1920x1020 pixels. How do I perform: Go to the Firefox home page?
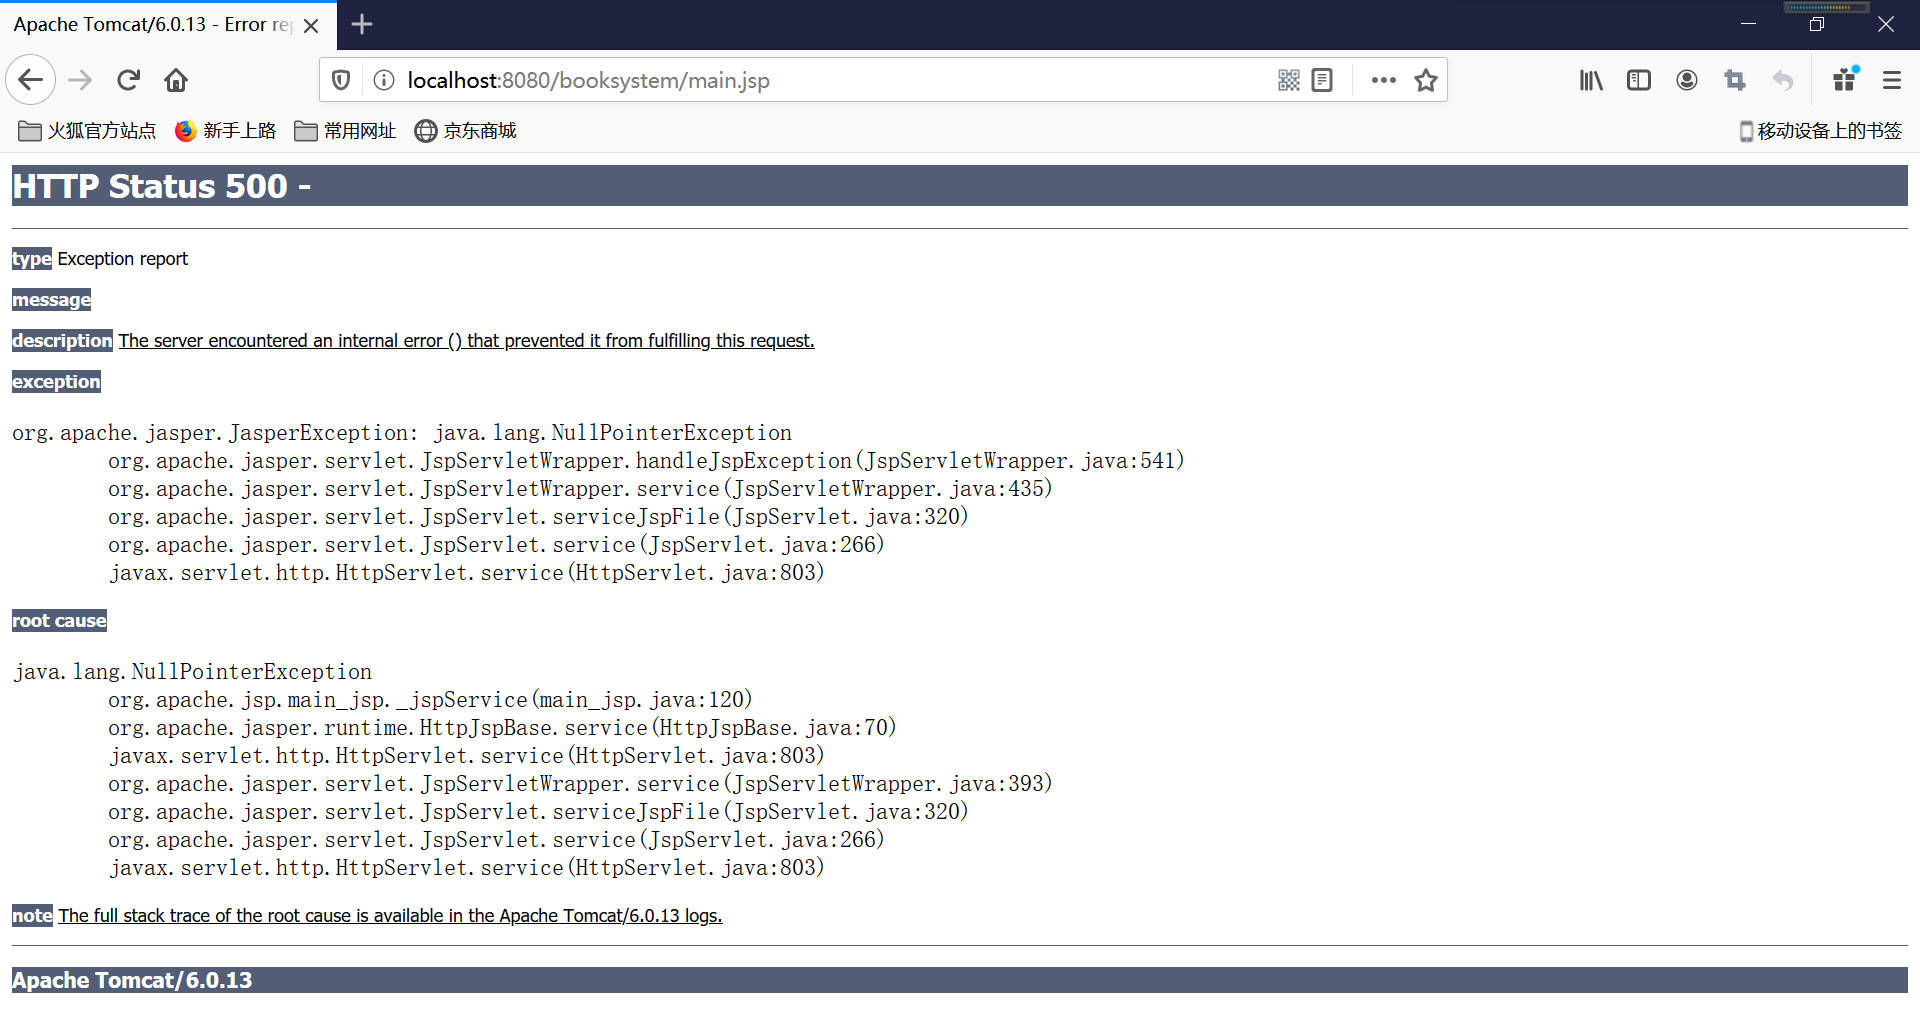(176, 80)
